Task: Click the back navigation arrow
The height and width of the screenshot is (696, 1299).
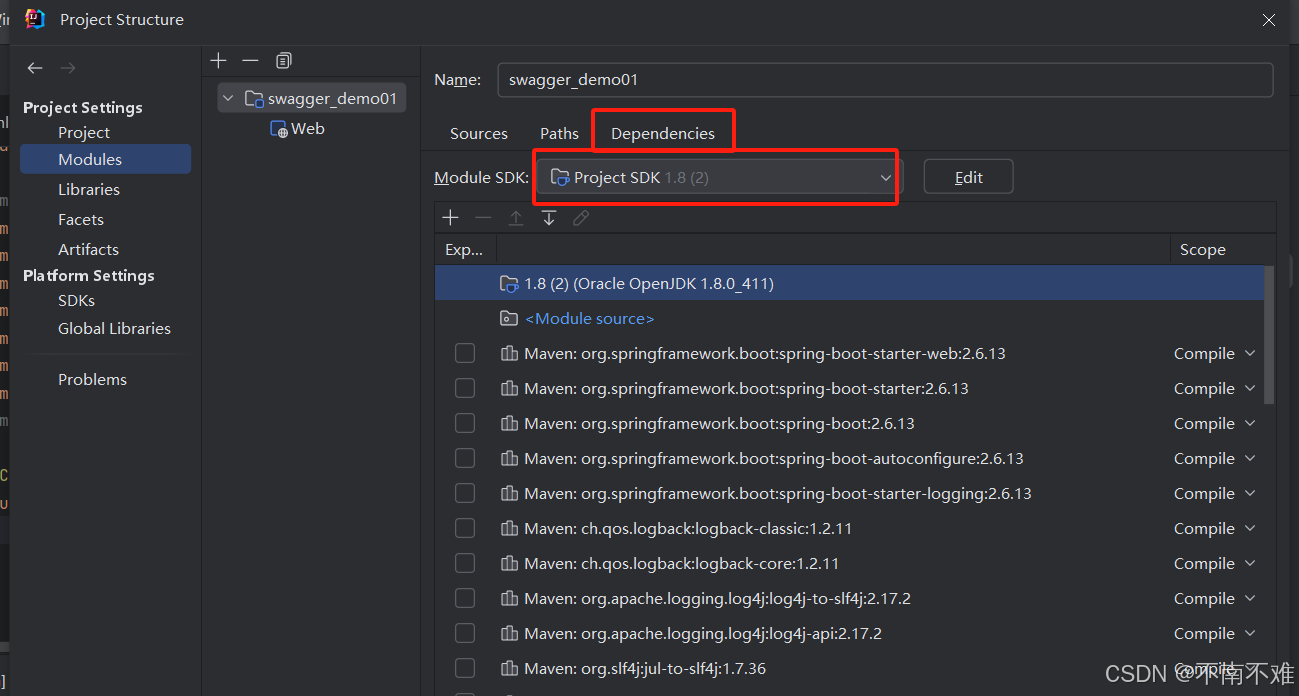Action: [35, 68]
